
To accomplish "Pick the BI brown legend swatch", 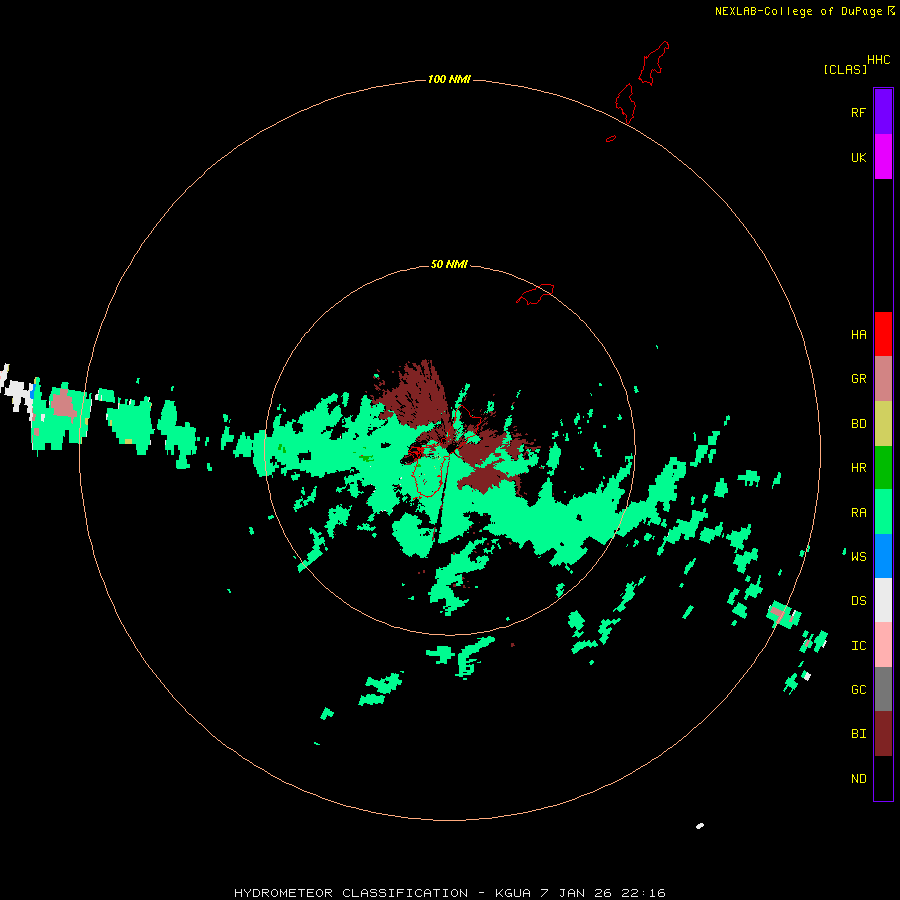I will pos(883,734).
